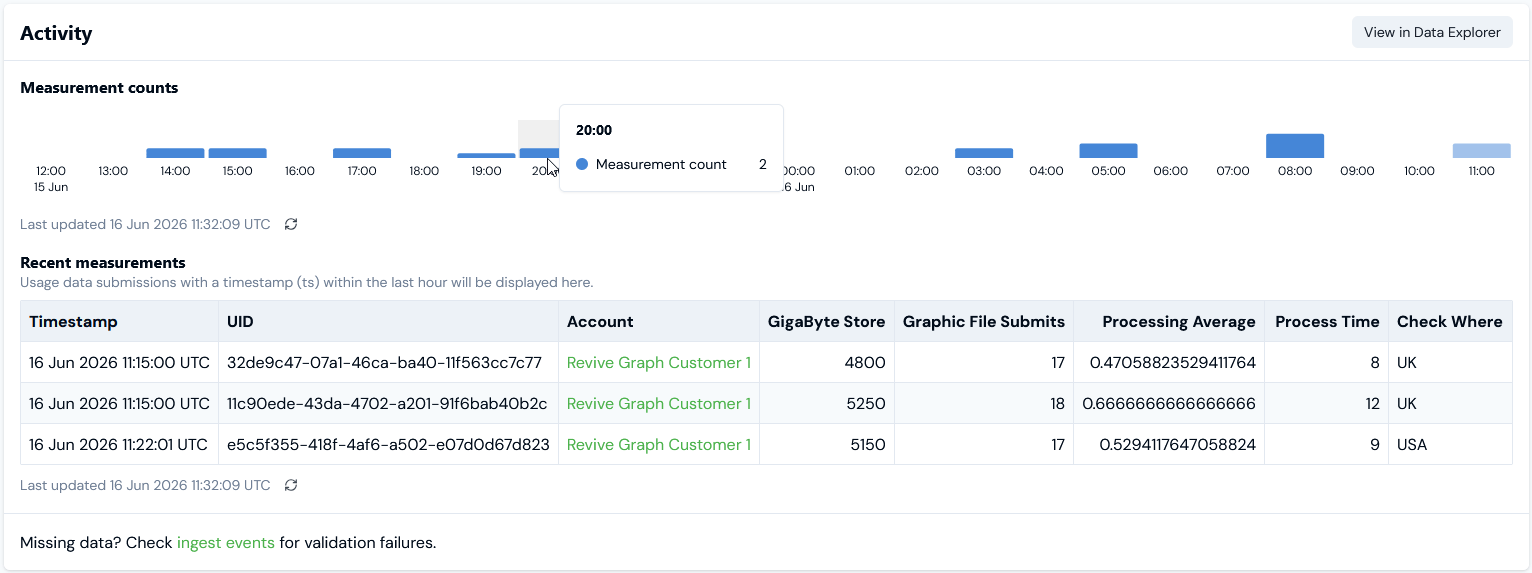
Task: Click the Process Time column header
Action: click(x=1327, y=322)
